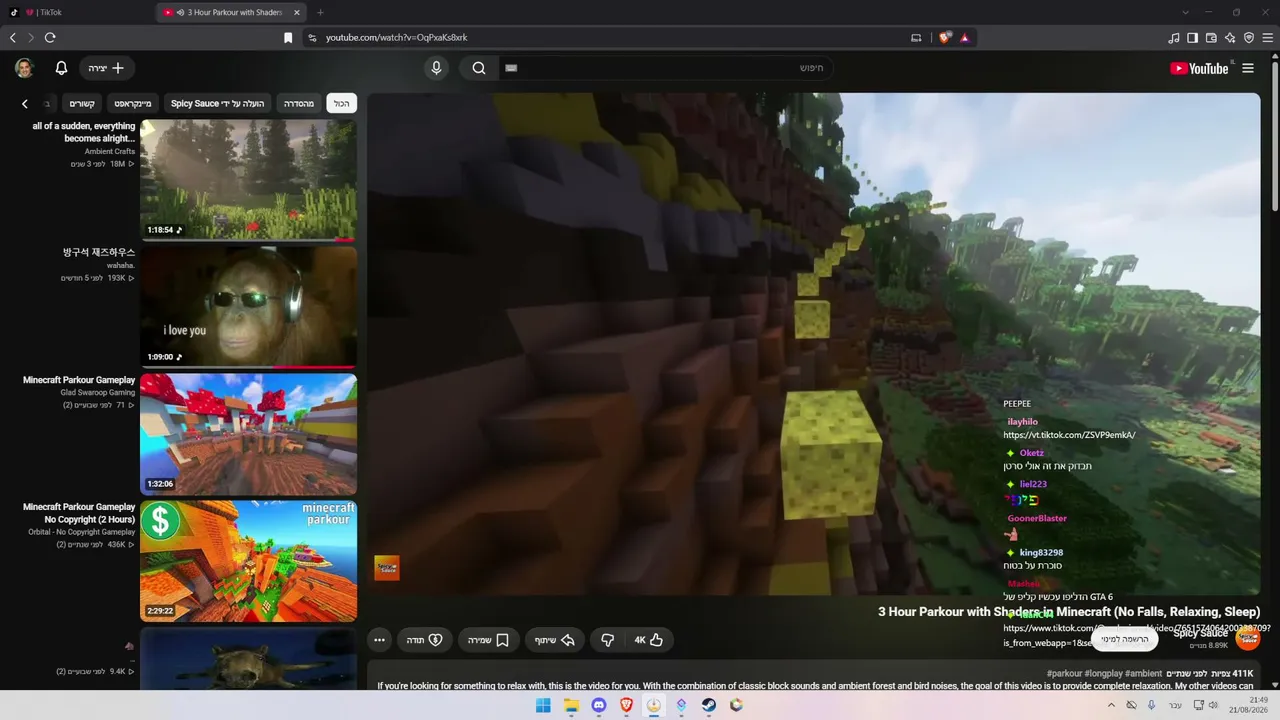Go back to the previous page
Viewport: 1280px width, 720px height.
pyautogui.click(x=13, y=37)
